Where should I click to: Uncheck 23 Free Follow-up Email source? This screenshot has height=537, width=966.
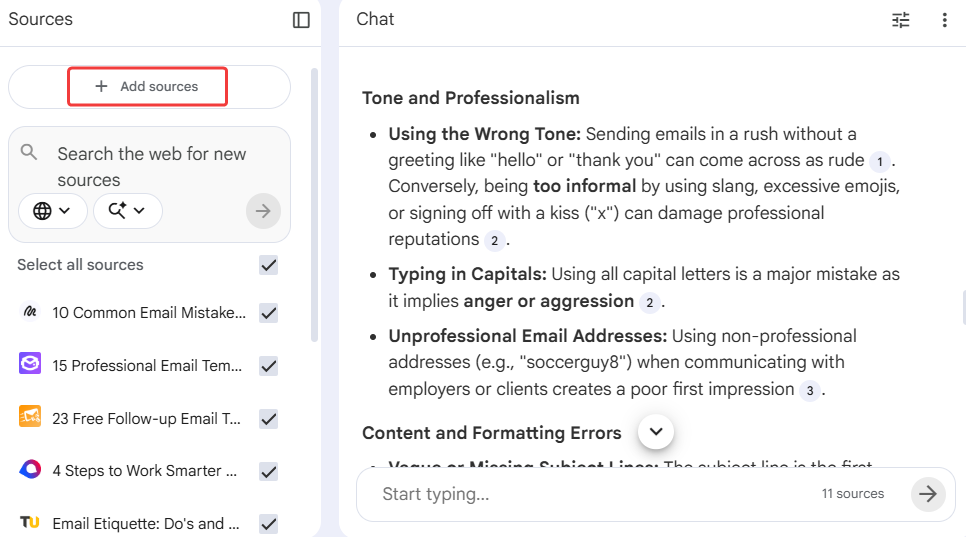click(x=268, y=419)
